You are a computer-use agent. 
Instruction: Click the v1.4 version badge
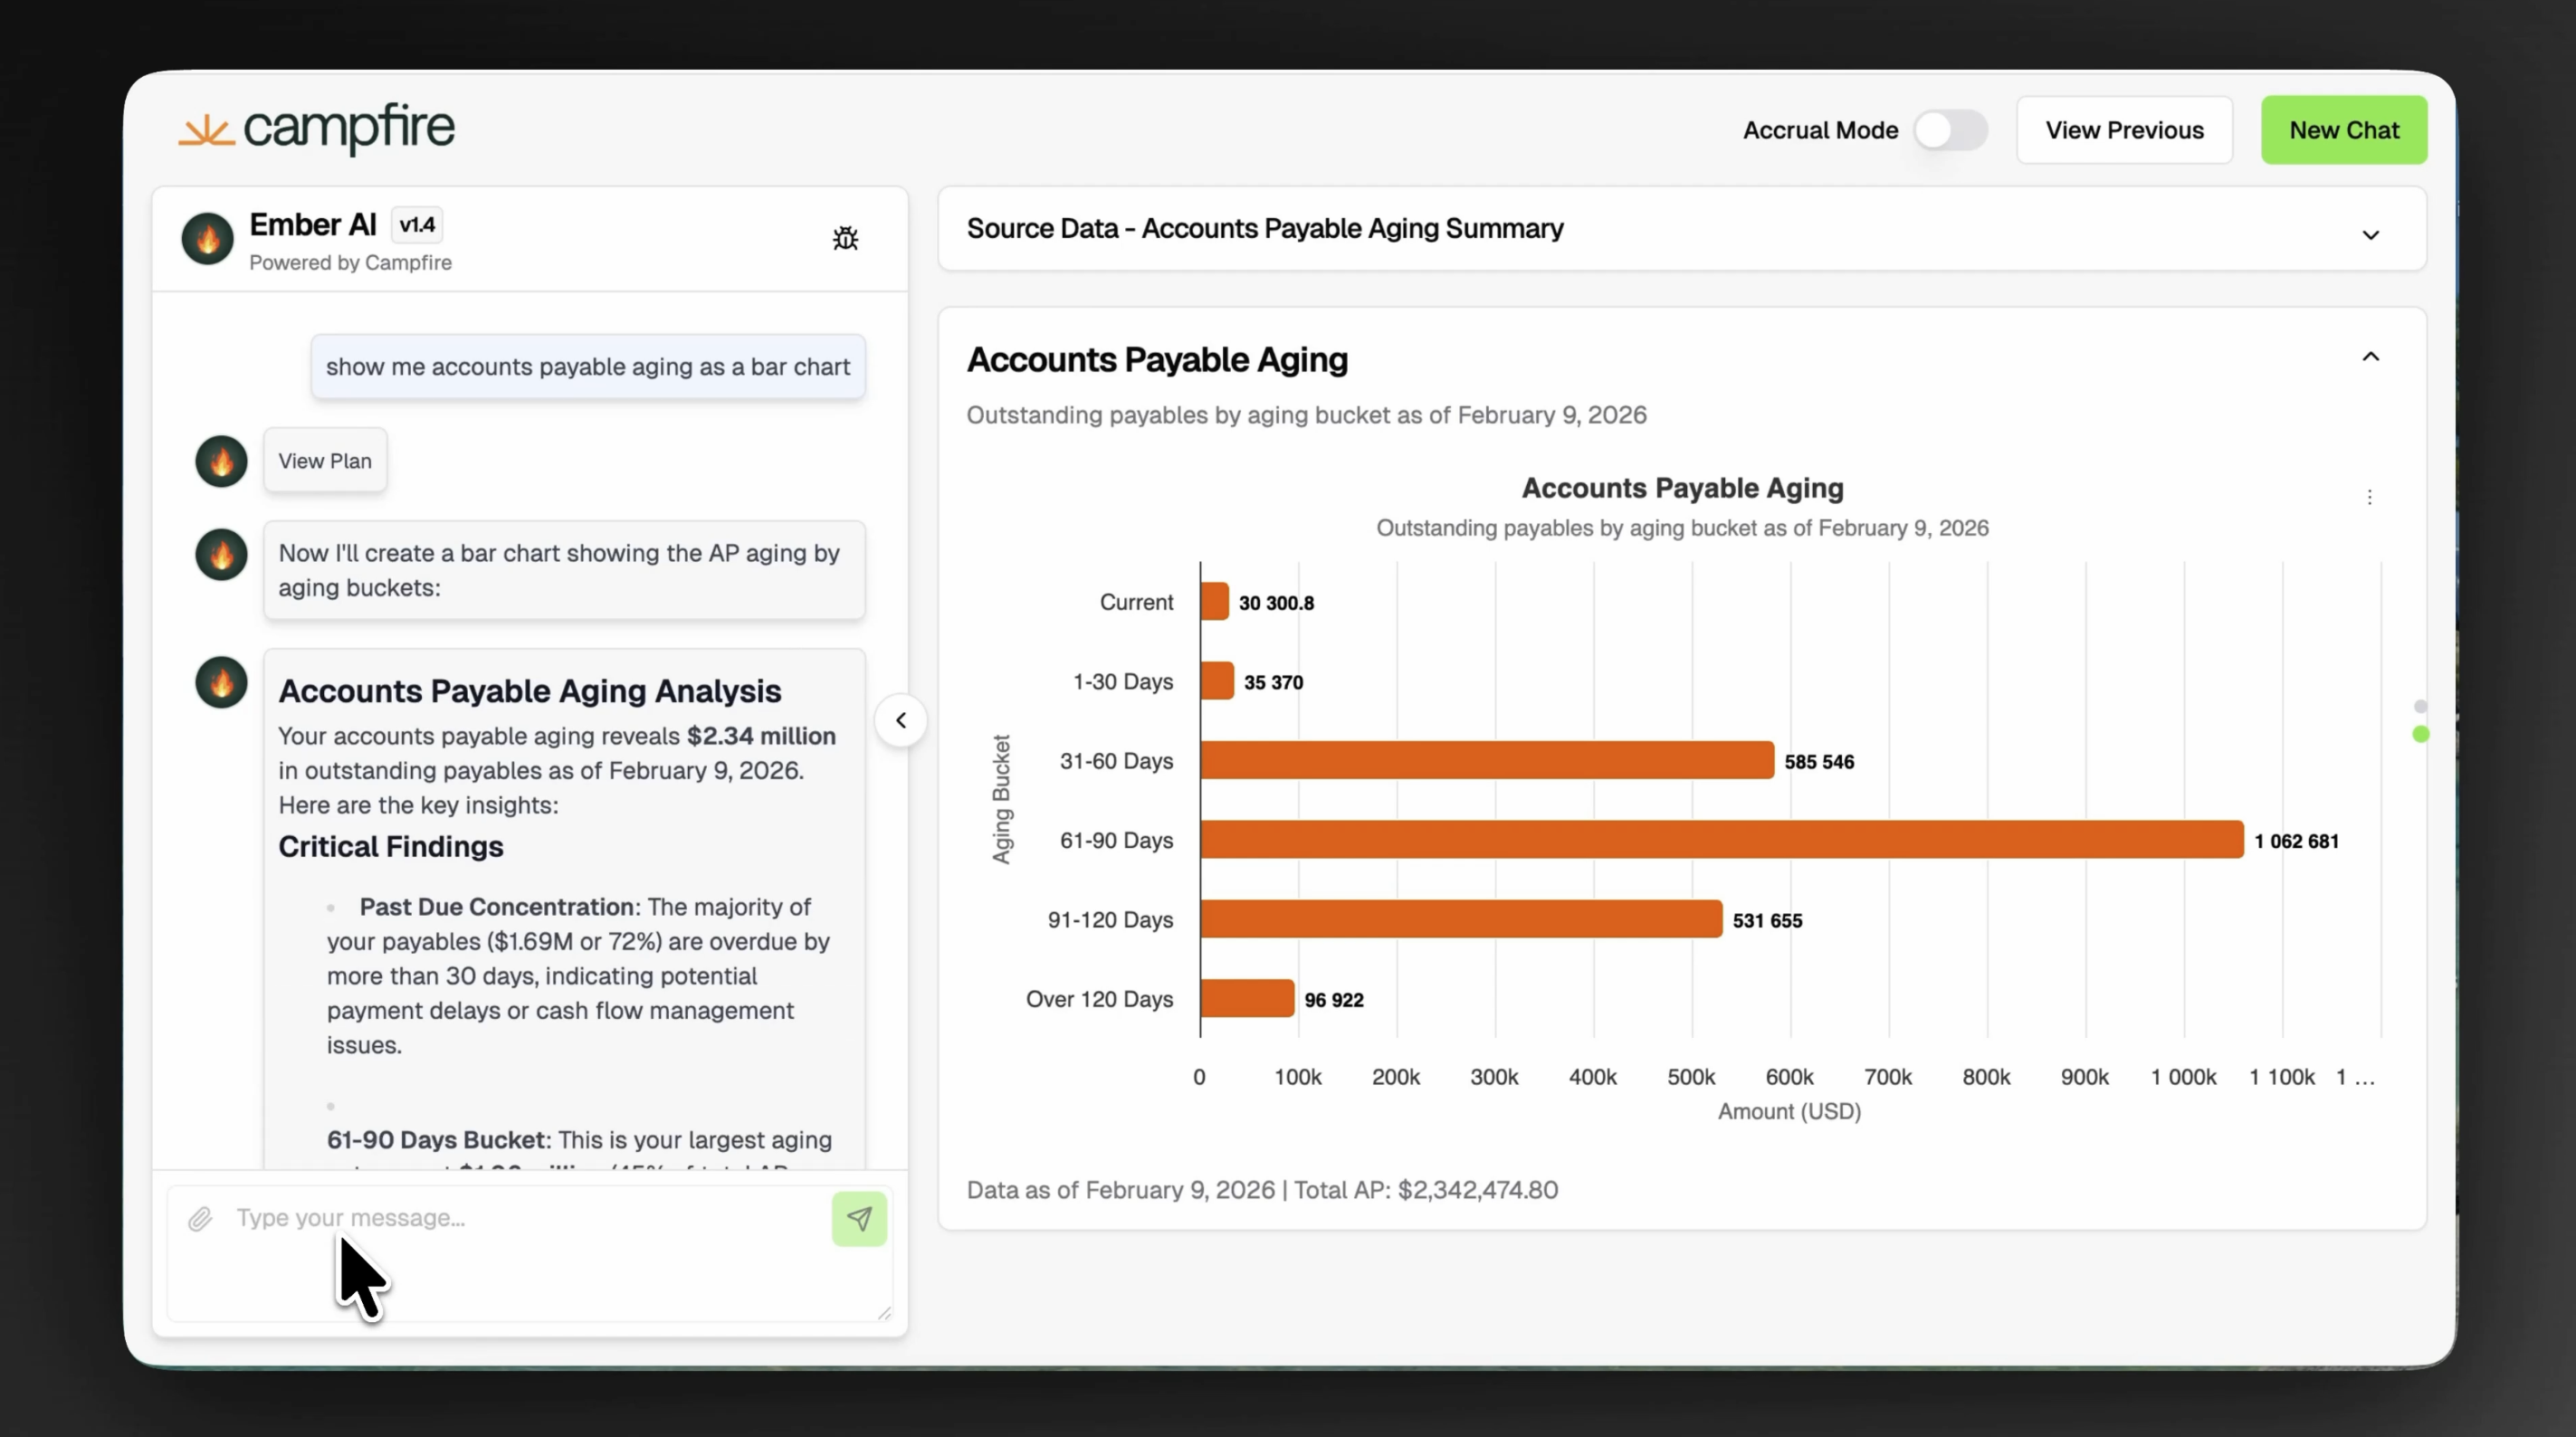tap(417, 225)
